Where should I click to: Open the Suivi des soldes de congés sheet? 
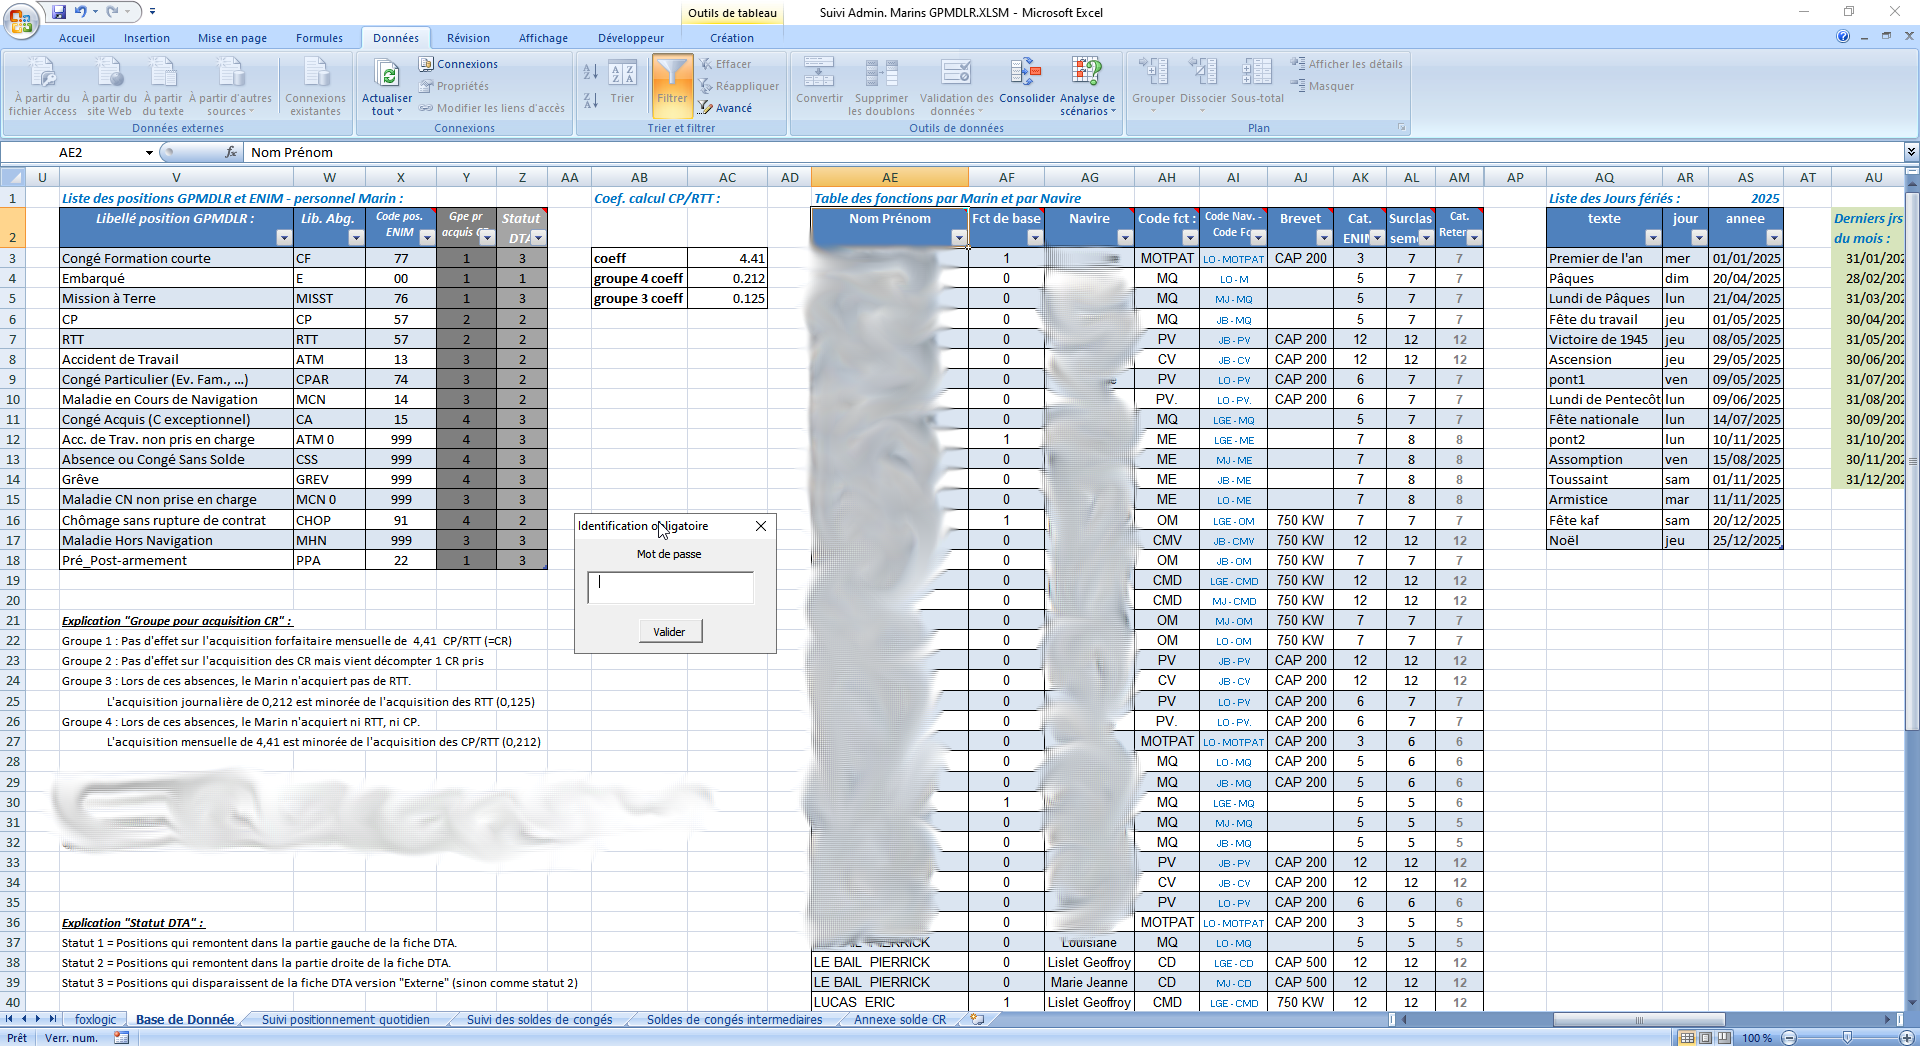539,1020
